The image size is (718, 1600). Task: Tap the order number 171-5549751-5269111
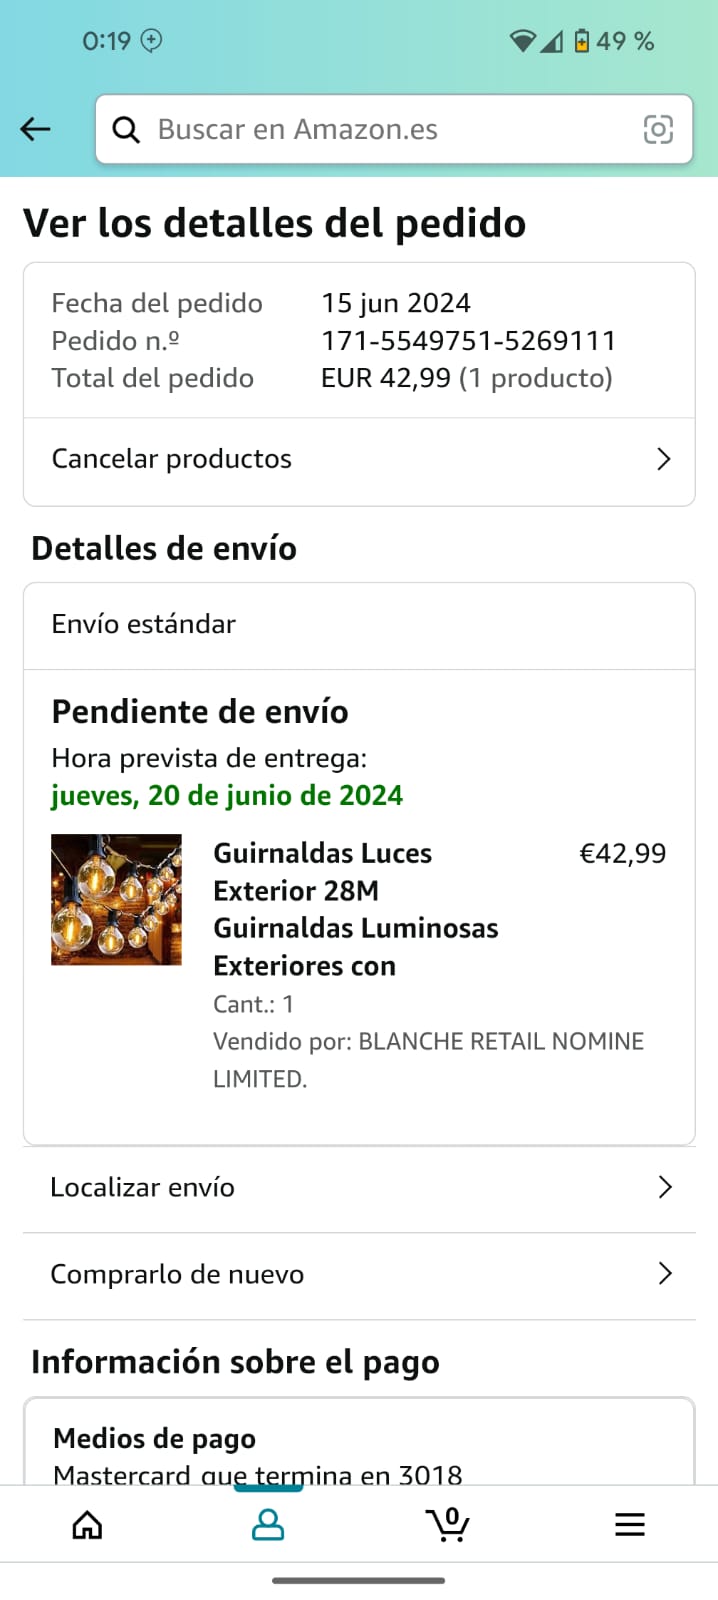468,341
